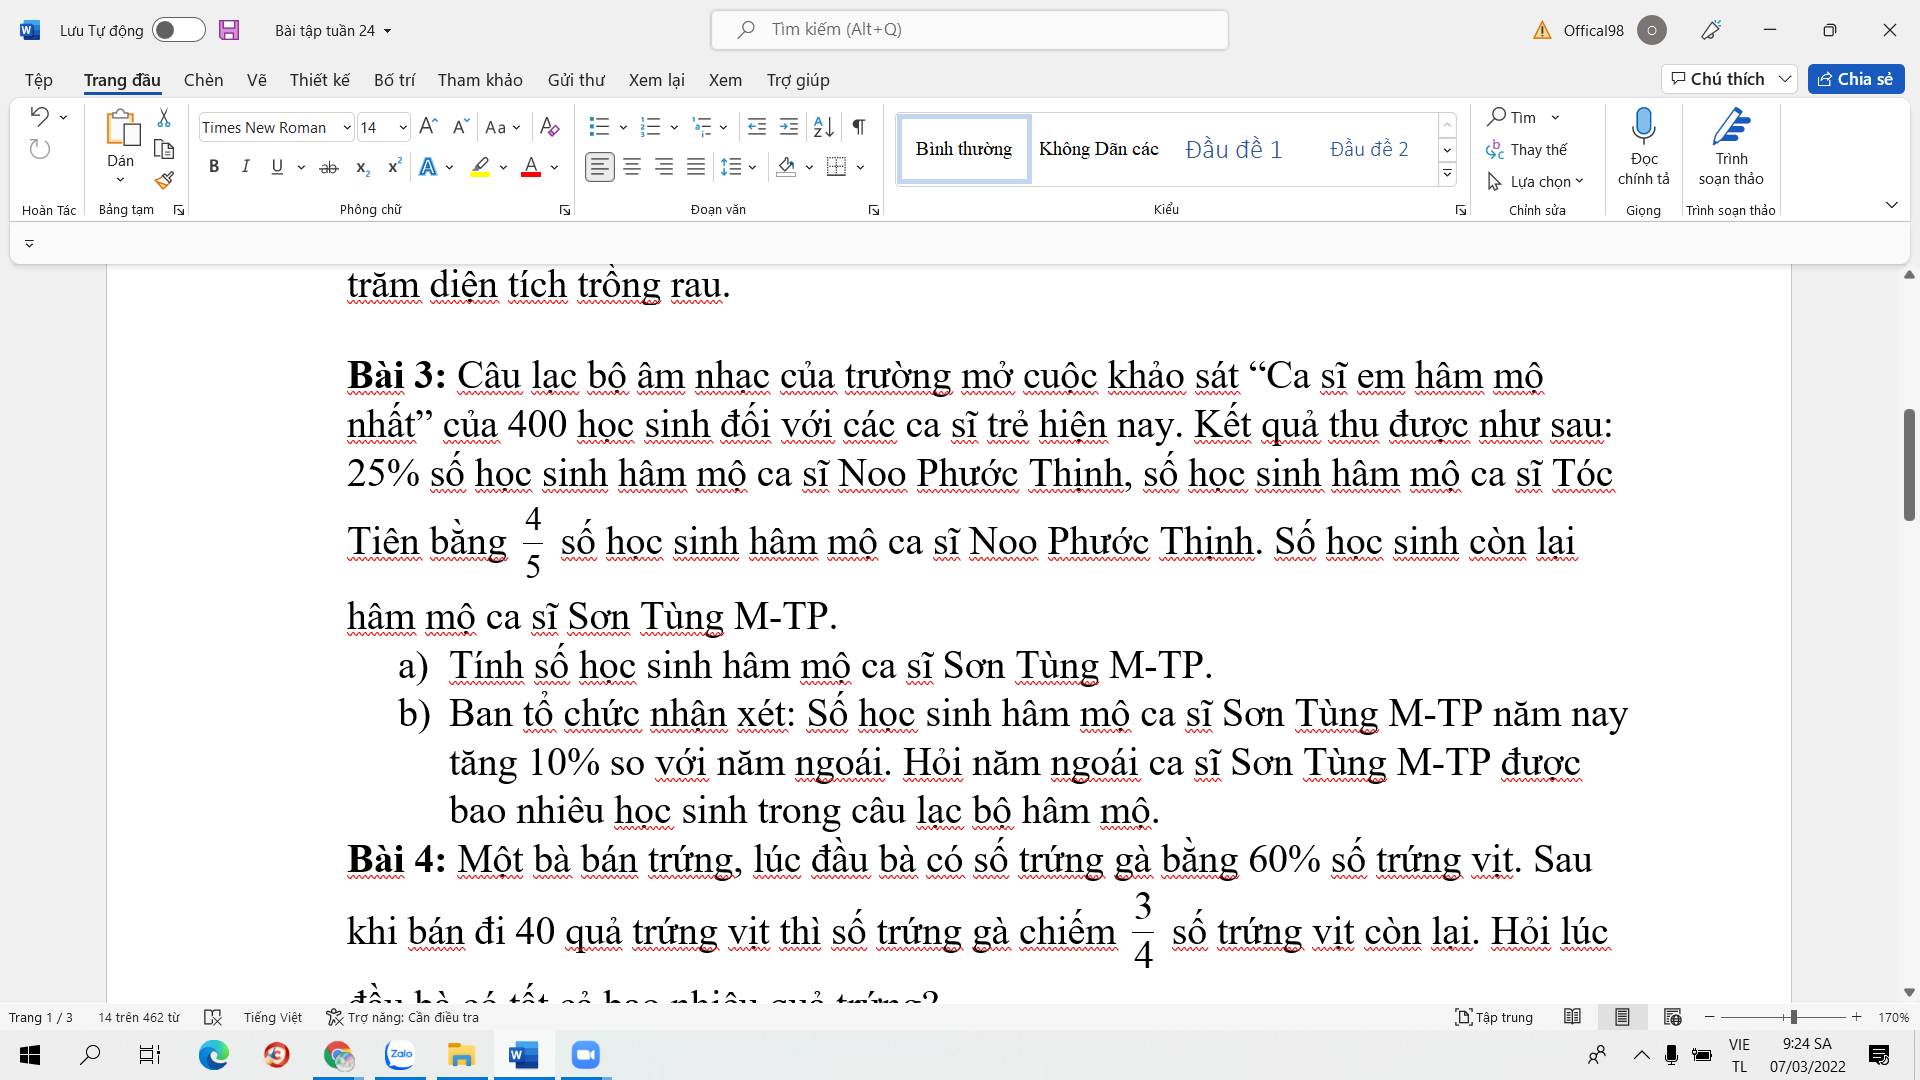Click the Save icon in title bar

229,30
